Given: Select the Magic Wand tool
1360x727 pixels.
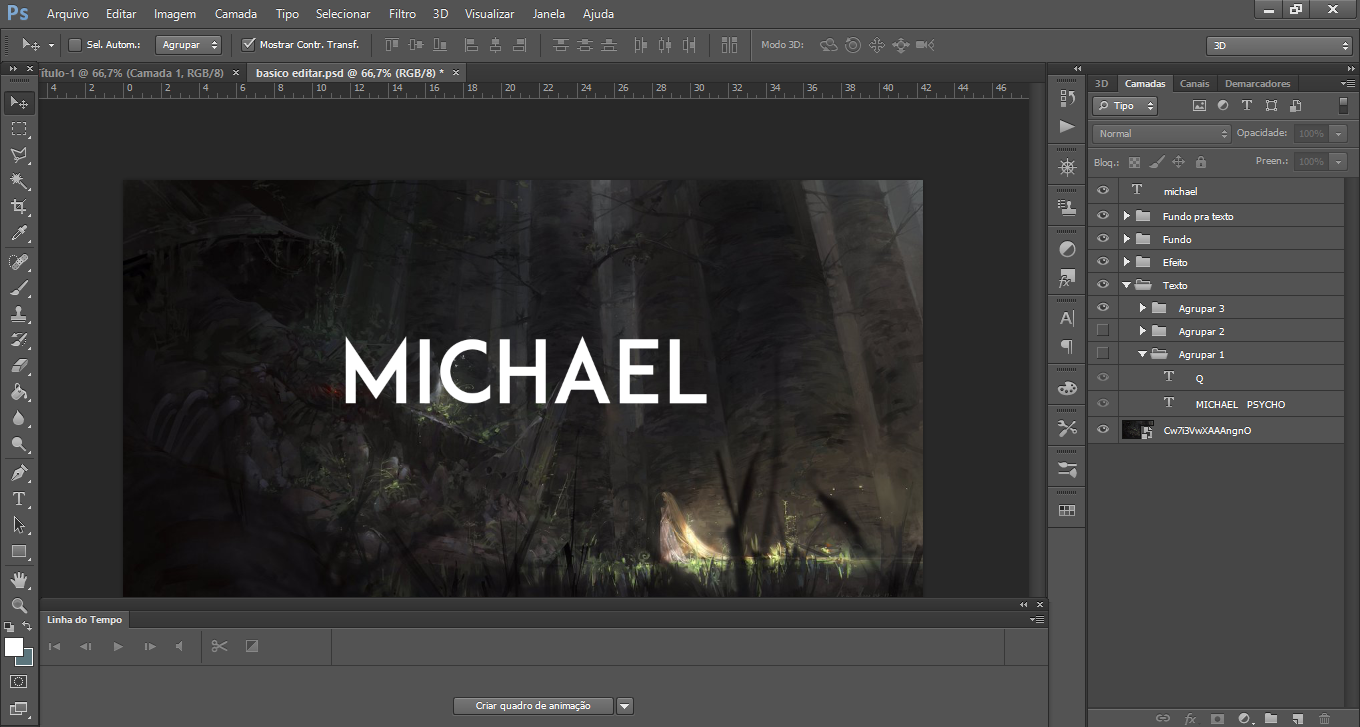Looking at the screenshot, I should pyautogui.click(x=18, y=181).
